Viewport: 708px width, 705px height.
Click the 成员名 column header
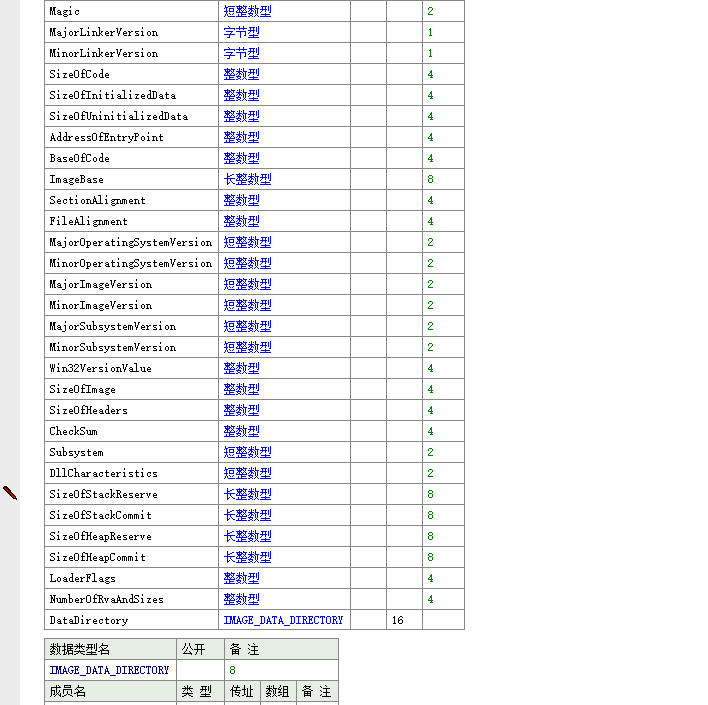110,691
